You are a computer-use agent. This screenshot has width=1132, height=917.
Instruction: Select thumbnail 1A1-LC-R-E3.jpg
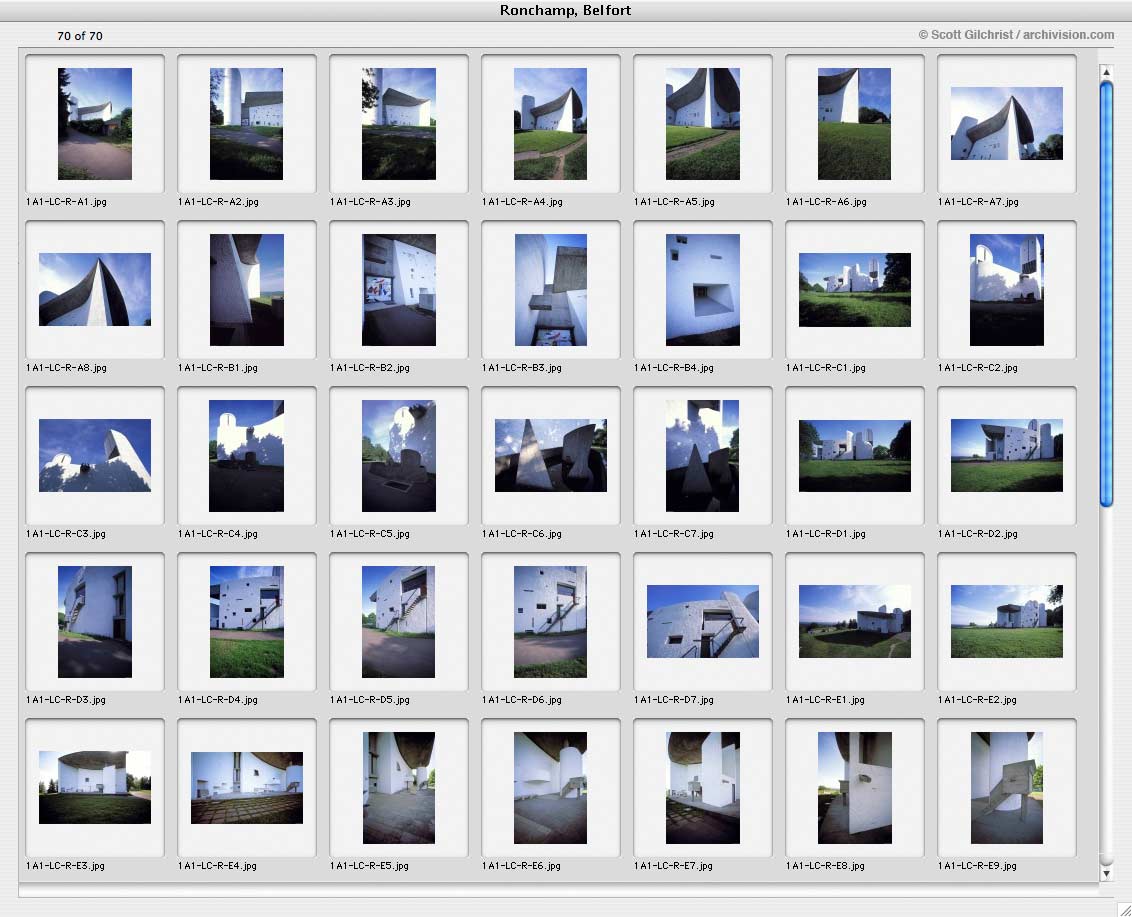pyautogui.click(x=95, y=787)
